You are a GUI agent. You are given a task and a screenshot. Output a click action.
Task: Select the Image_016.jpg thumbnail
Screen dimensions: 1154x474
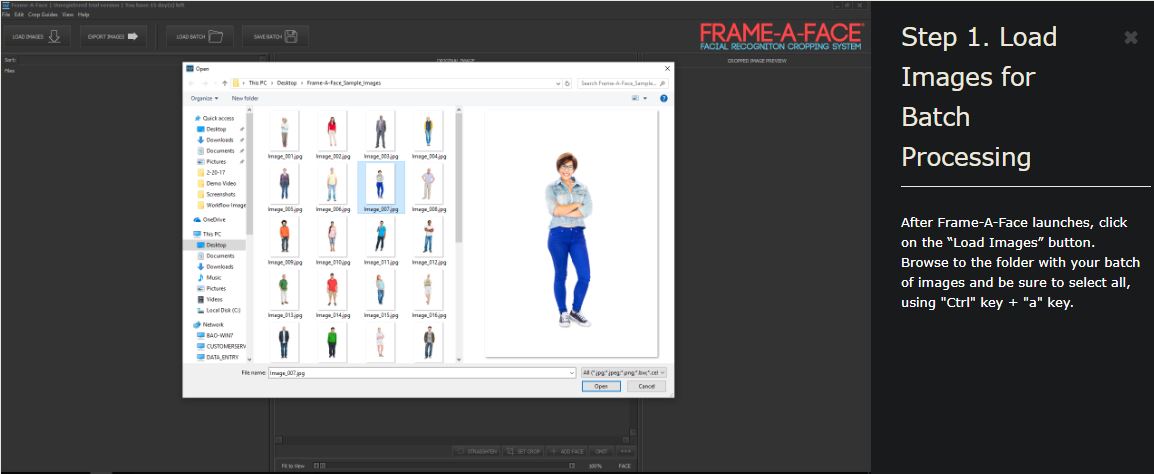pos(428,294)
